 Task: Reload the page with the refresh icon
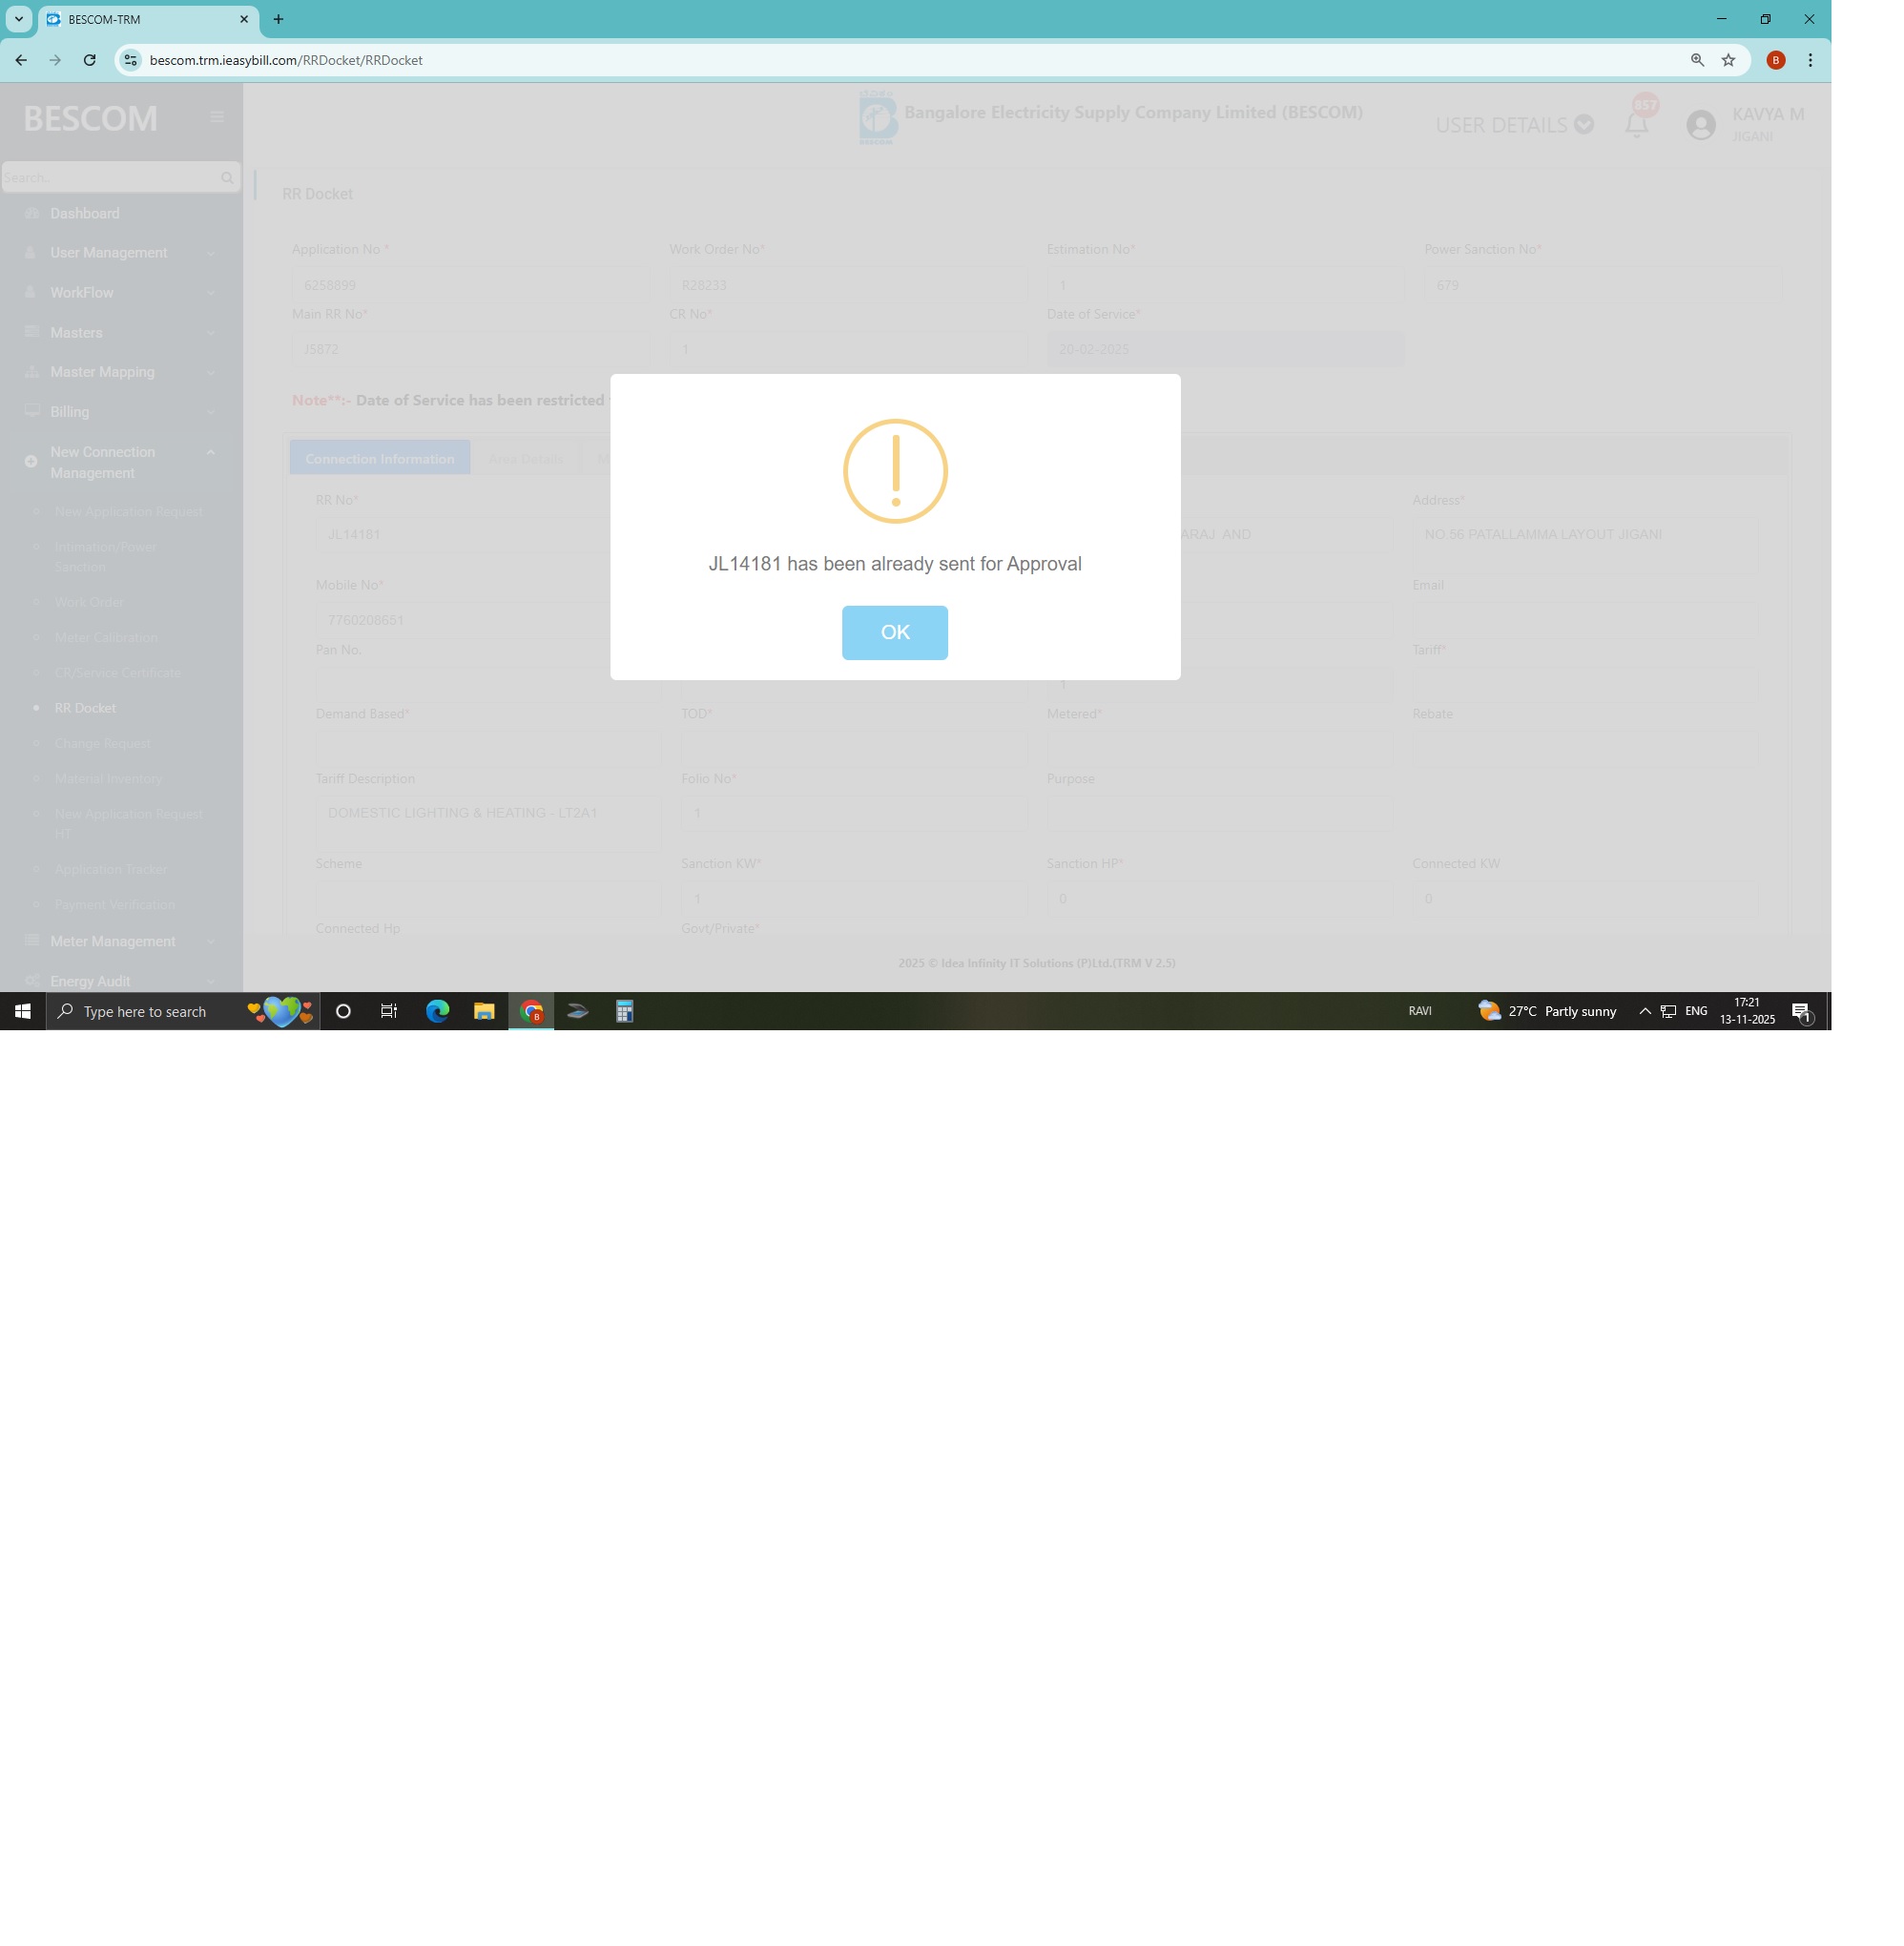(89, 60)
